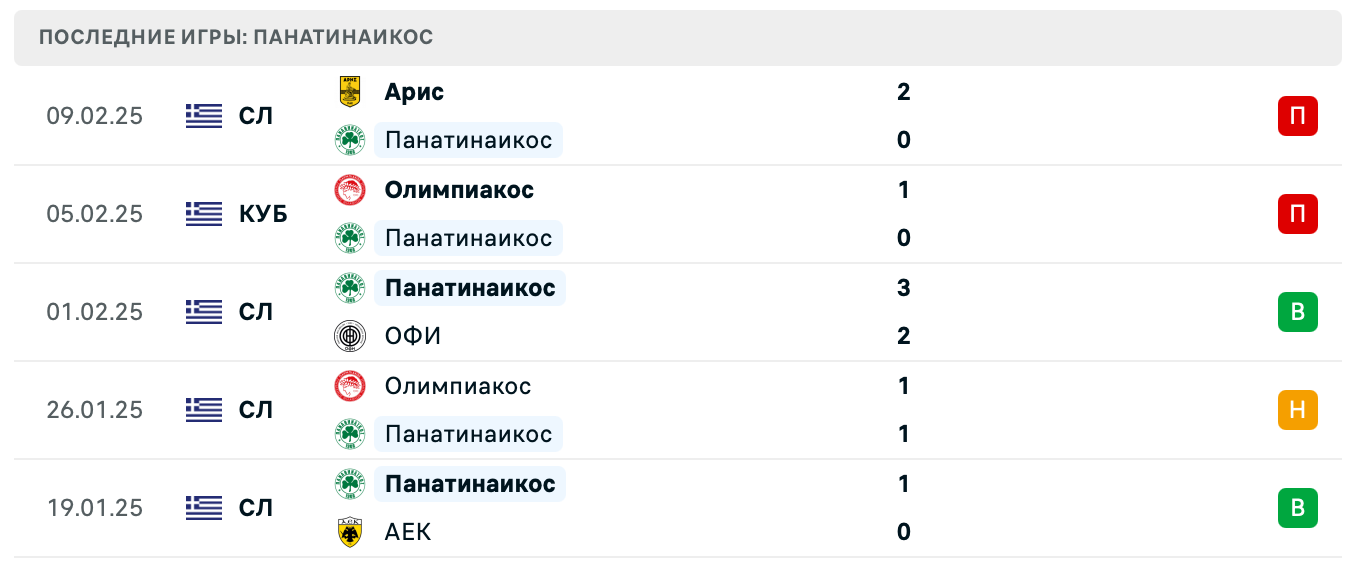Click Олимпиакос name in the 26.01.25 match

pyautogui.click(x=458, y=386)
